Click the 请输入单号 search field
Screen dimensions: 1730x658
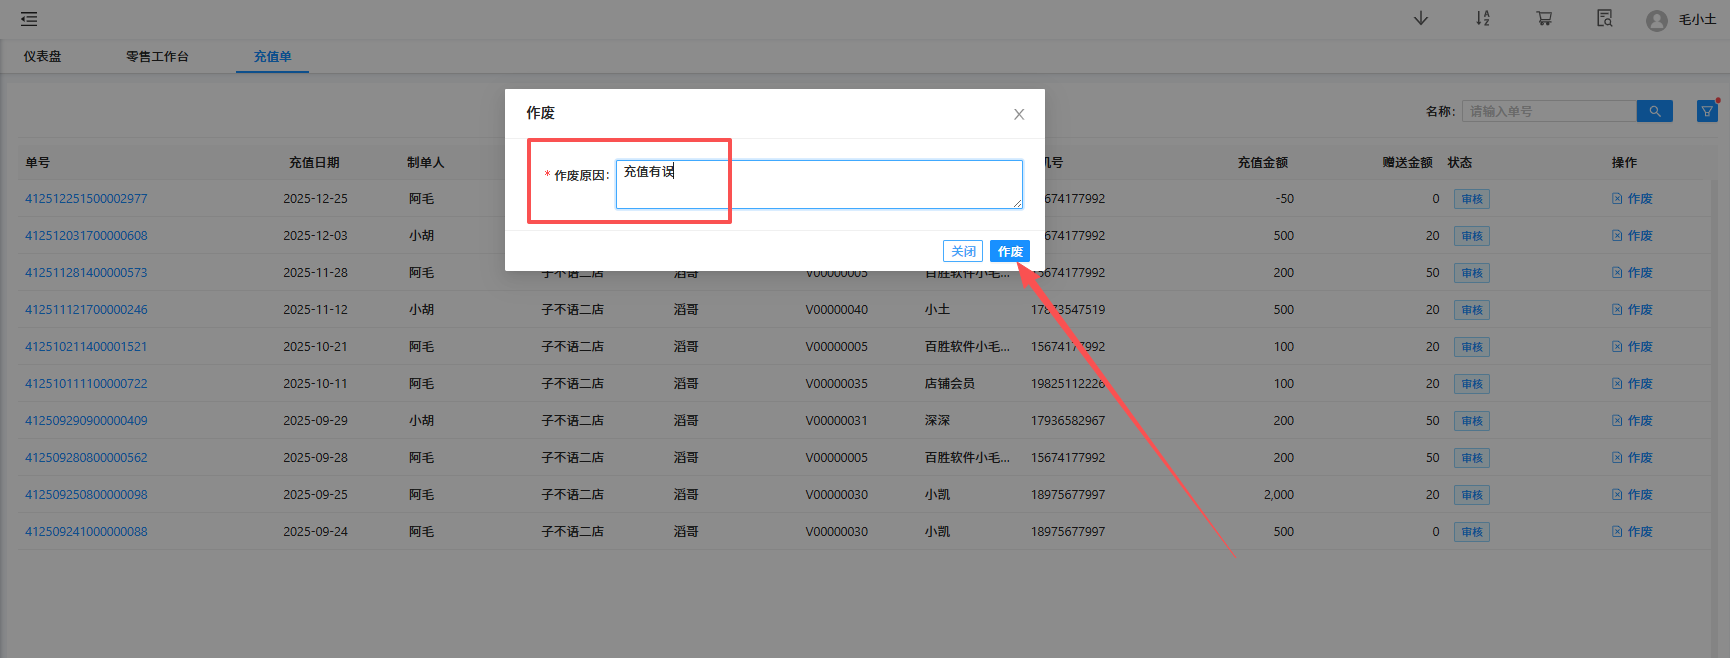click(x=1548, y=111)
